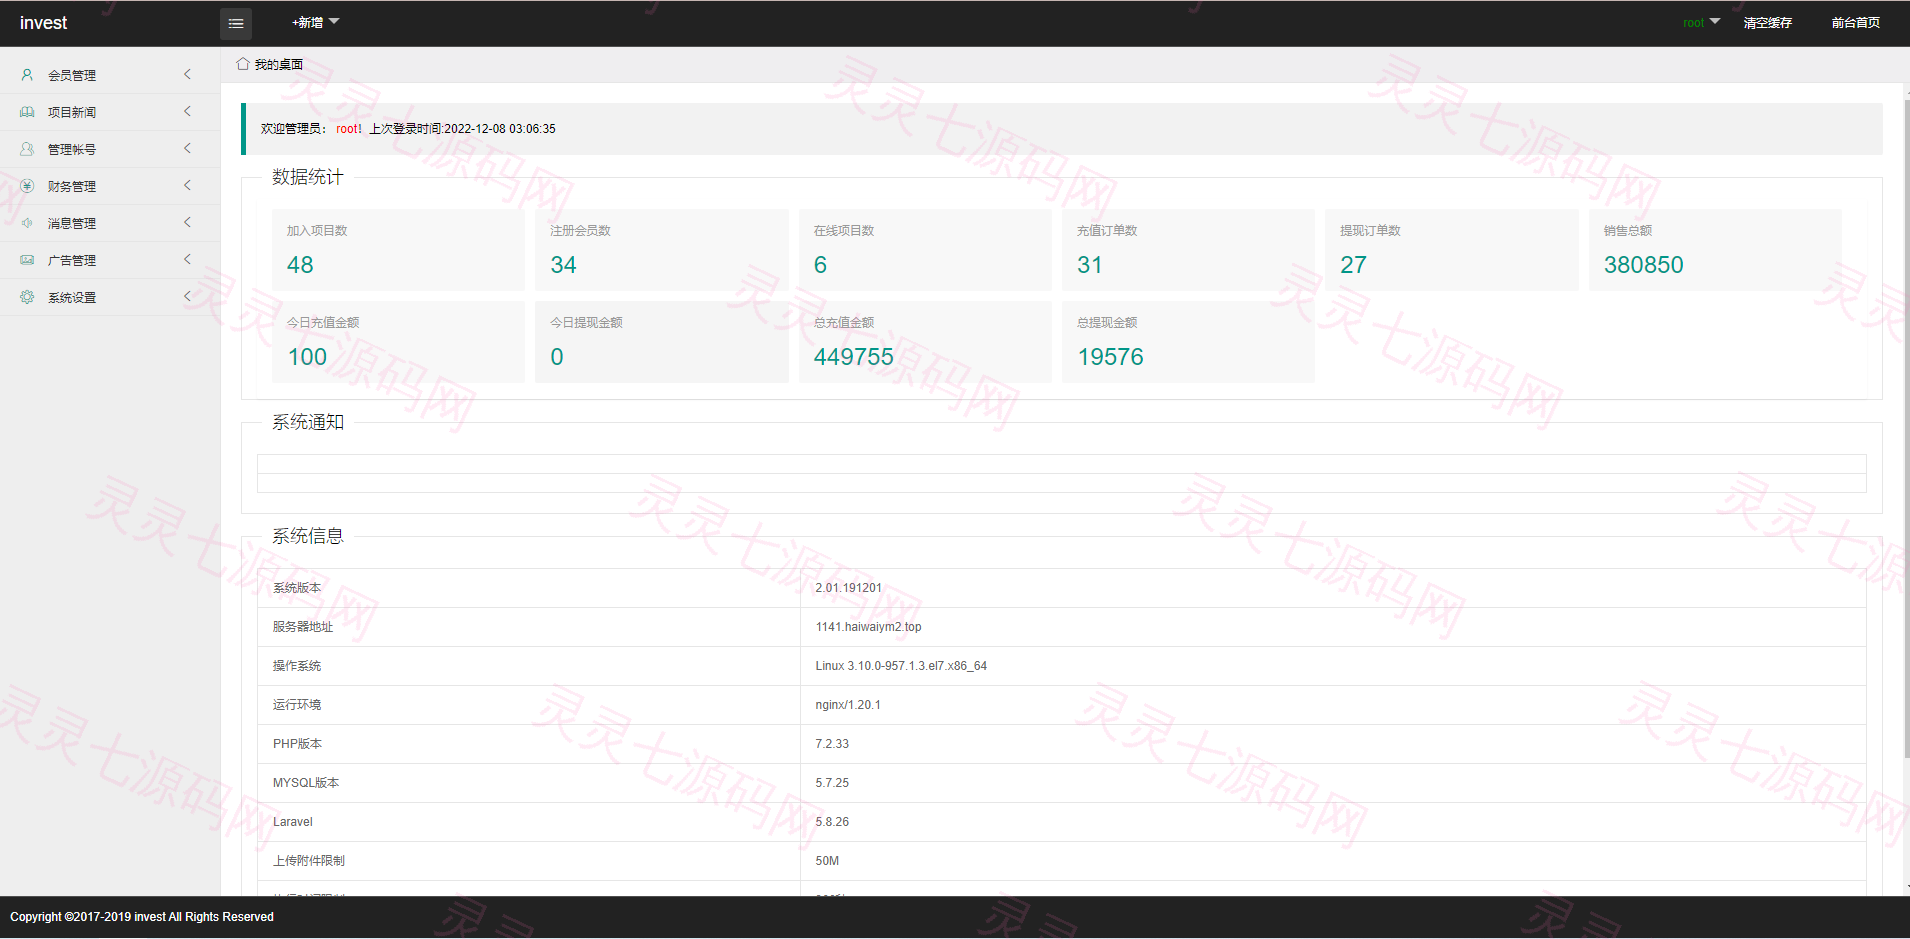The width and height of the screenshot is (1910, 939).
Task: Click the 充值订单数 value 31
Action: [x=1089, y=265]
